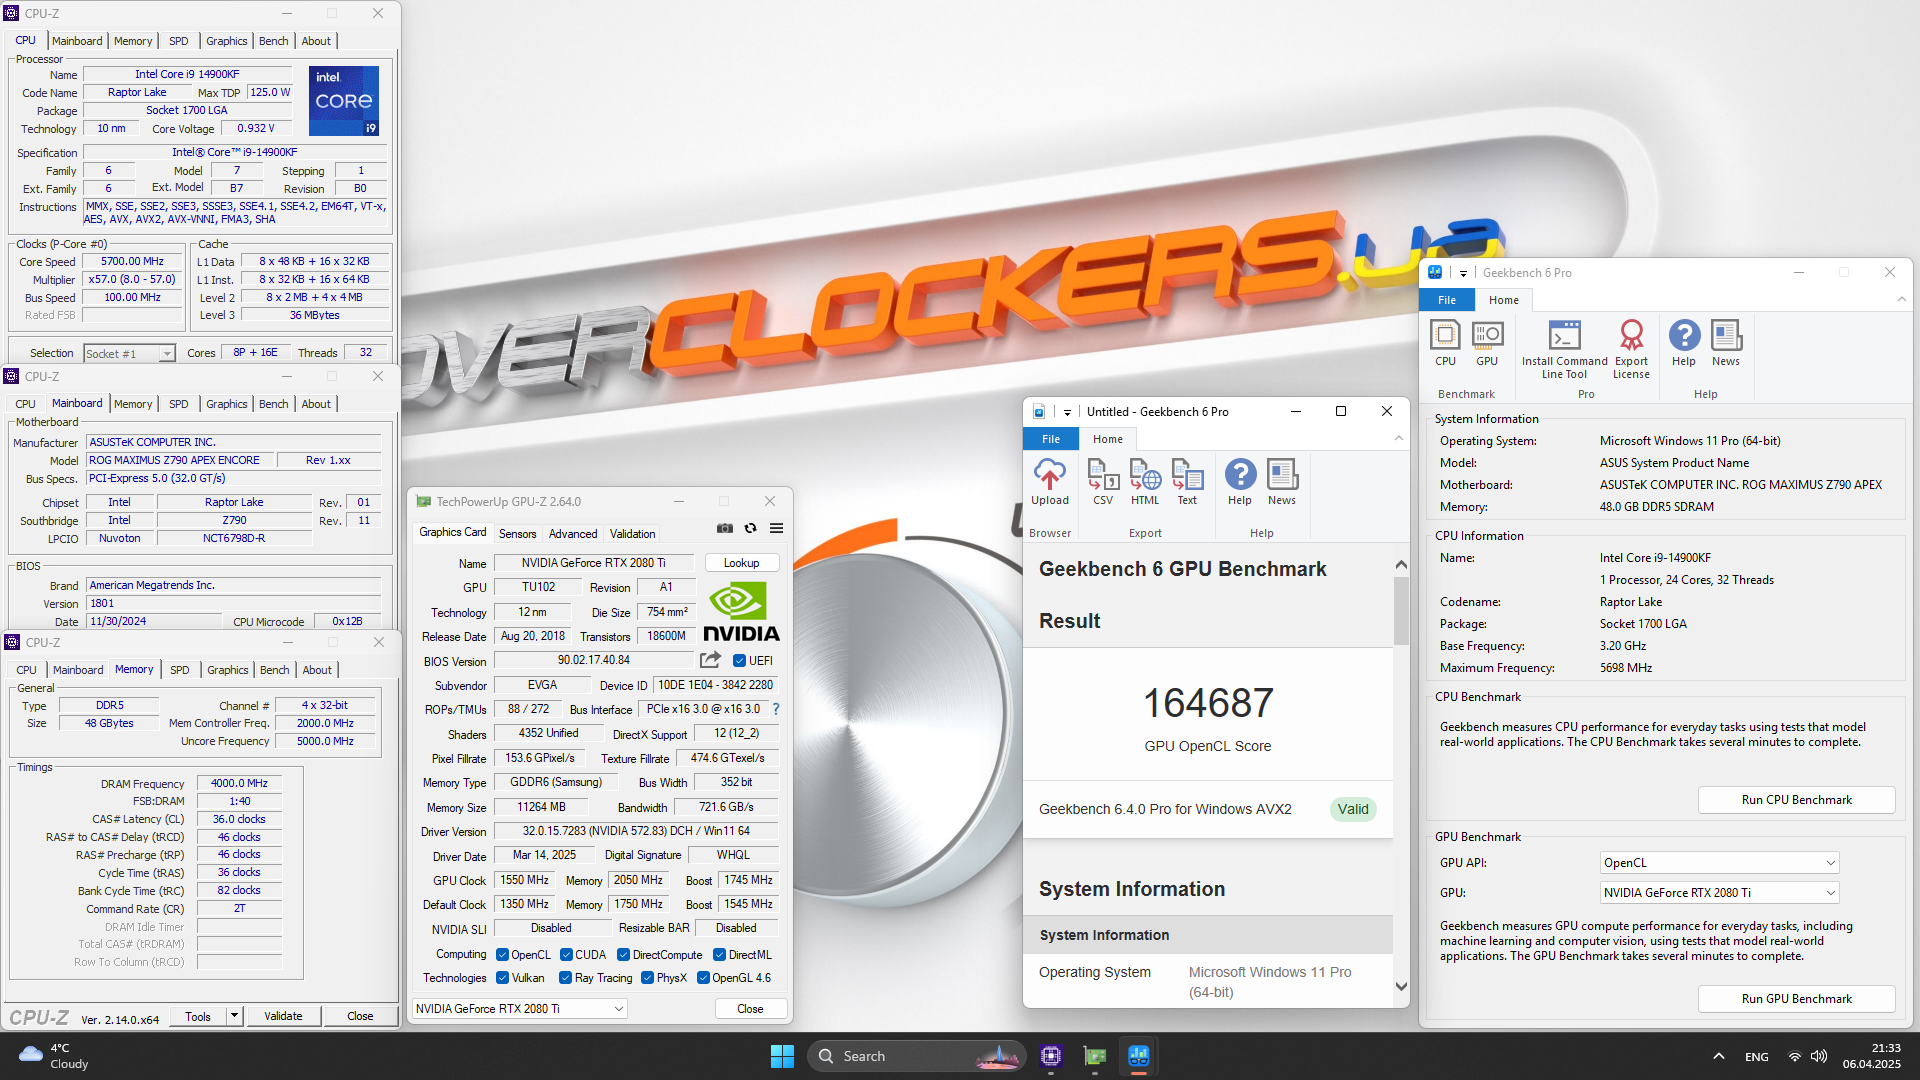Open GPU-Z hamburger menu

777,528
